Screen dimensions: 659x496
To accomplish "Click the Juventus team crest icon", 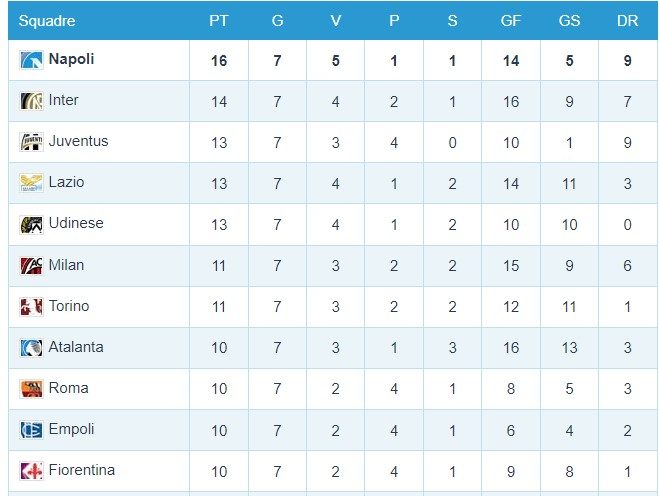I will point(31,142).
